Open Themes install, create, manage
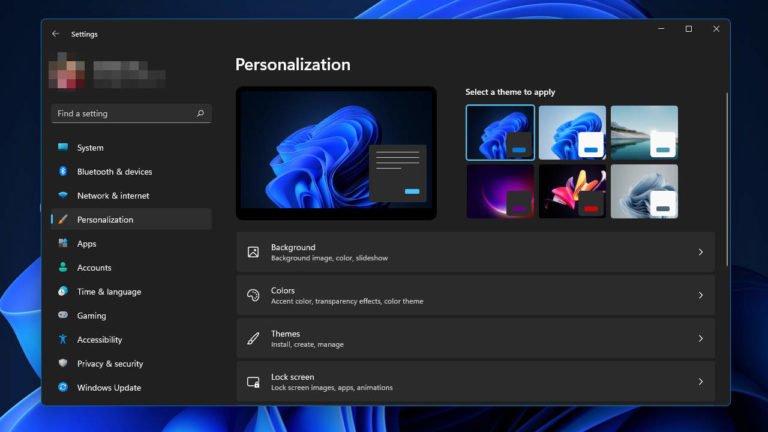This screenshot has height=432, width=768. coord(476,338)
